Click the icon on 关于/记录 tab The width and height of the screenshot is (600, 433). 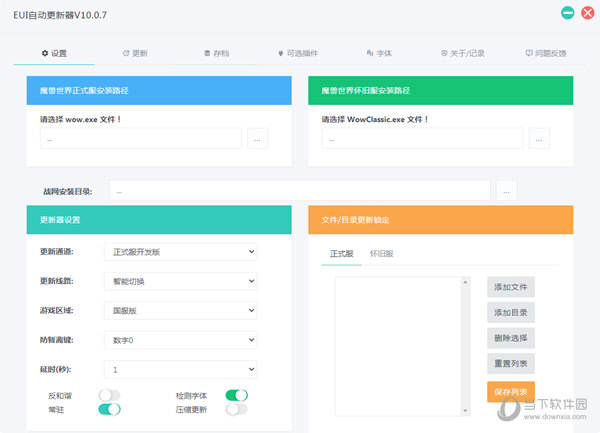click(x=444, y=53)
